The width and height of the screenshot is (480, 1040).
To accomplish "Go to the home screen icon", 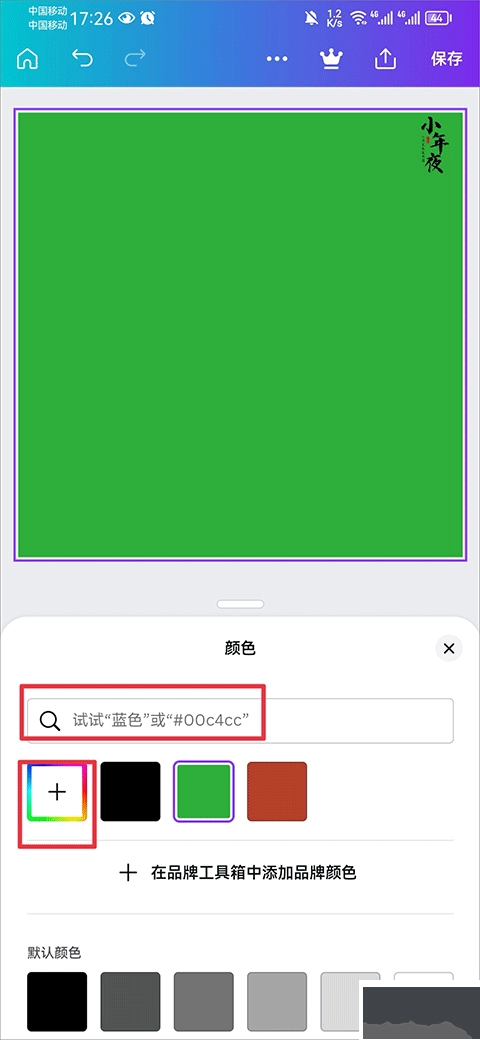I will [27, 59].
